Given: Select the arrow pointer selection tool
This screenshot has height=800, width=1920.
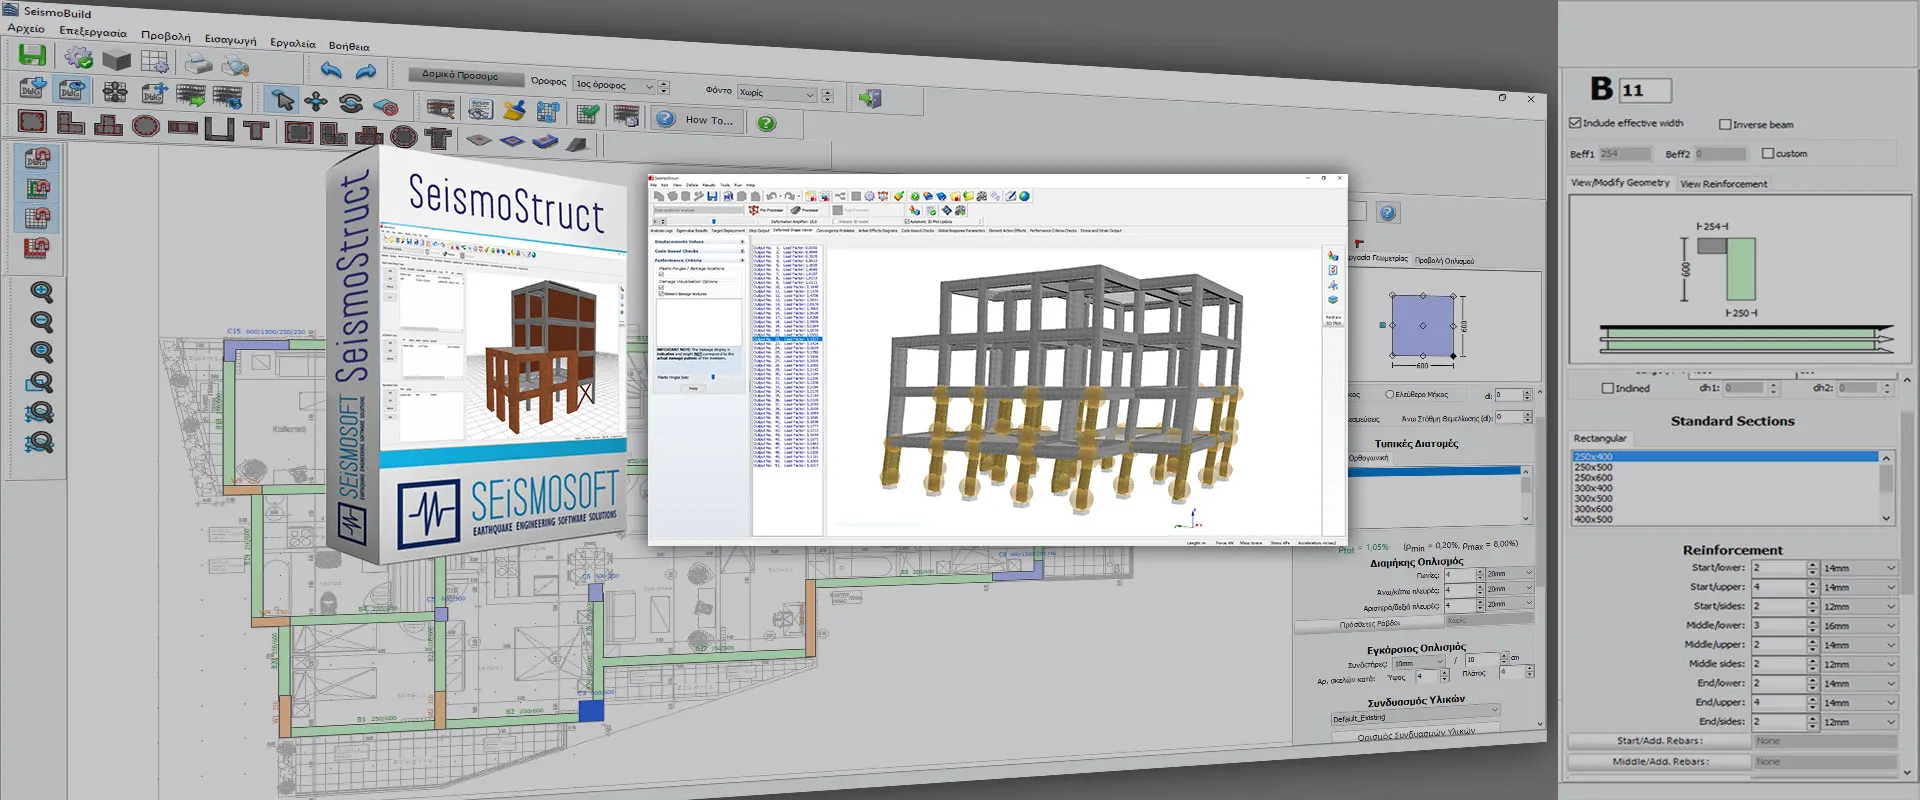Looking at the screenshot, I should click(x=283, y=99).
